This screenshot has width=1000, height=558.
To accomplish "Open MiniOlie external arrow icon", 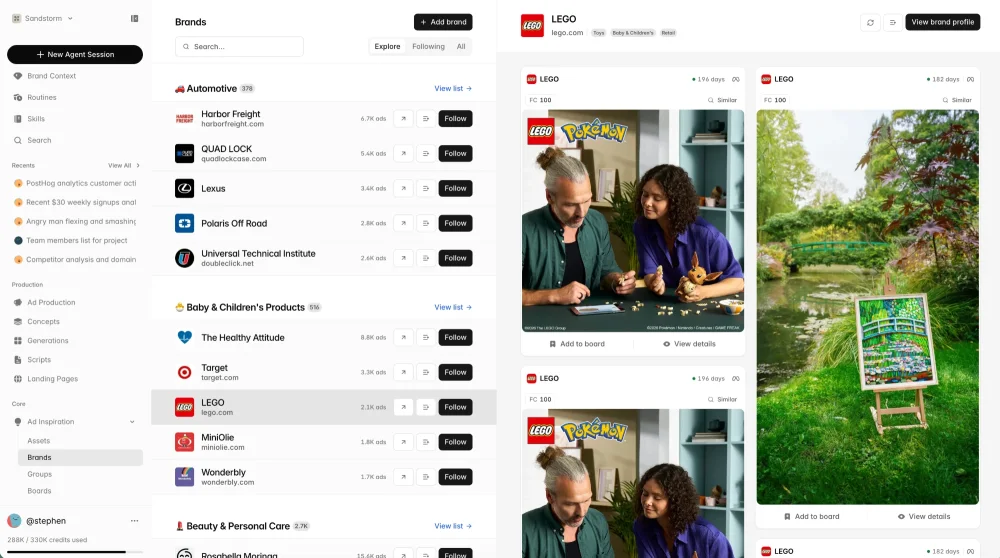I will (403, 442).
